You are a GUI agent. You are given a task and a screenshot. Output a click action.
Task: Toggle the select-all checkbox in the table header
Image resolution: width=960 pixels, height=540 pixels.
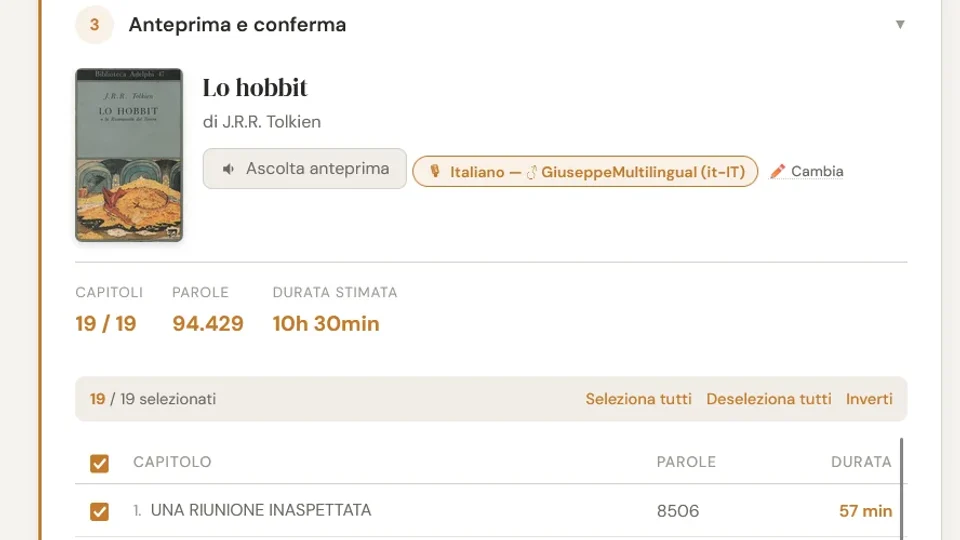click(99, 463)
